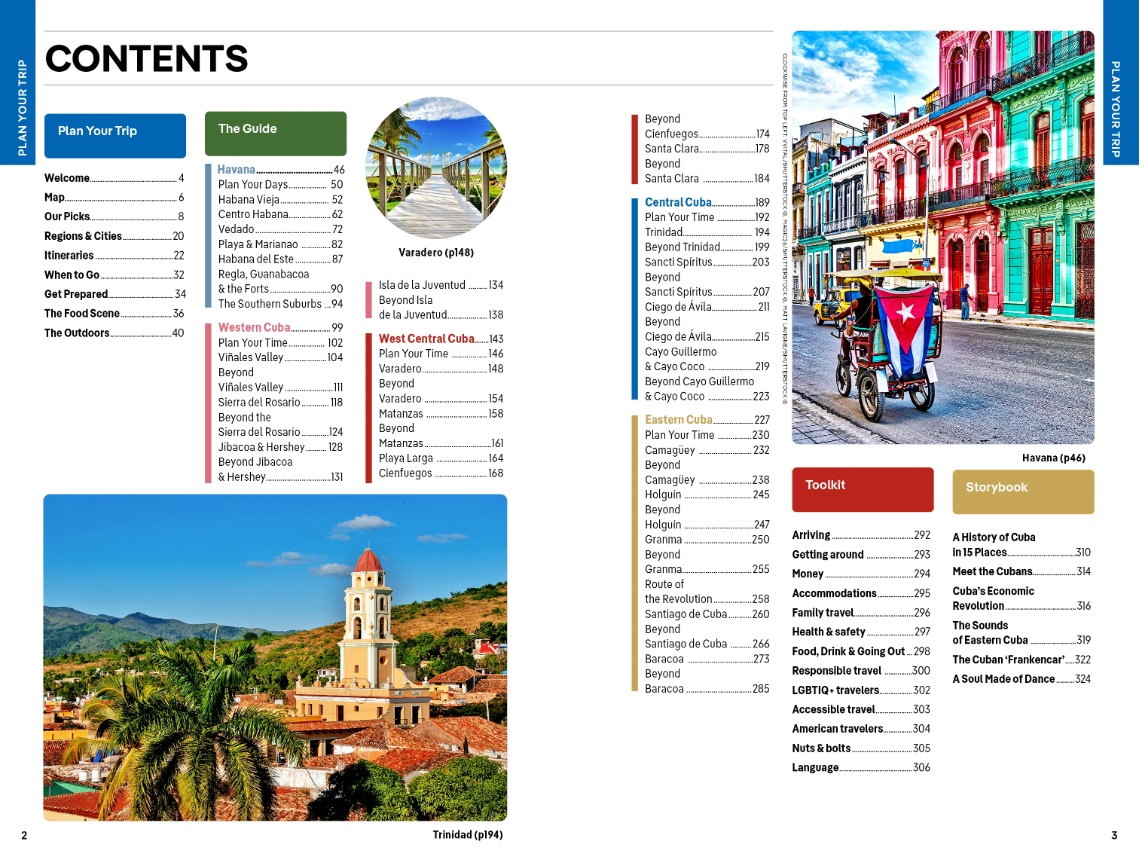The image size is (1144, 859).
Task: Click the gold Storybook section box
Action: coord(1022,491)
